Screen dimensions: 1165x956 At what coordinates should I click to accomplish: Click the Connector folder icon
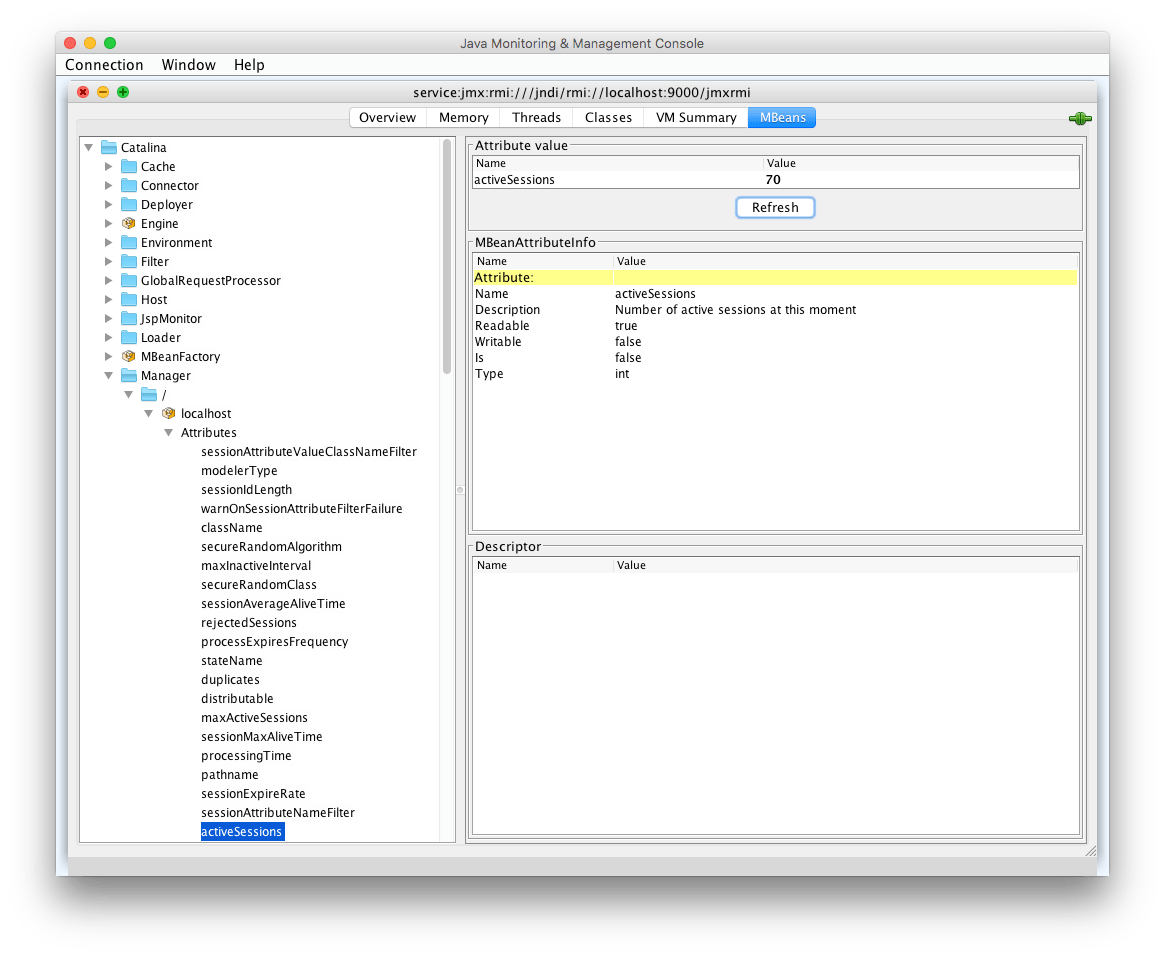[x=129, y=185]
